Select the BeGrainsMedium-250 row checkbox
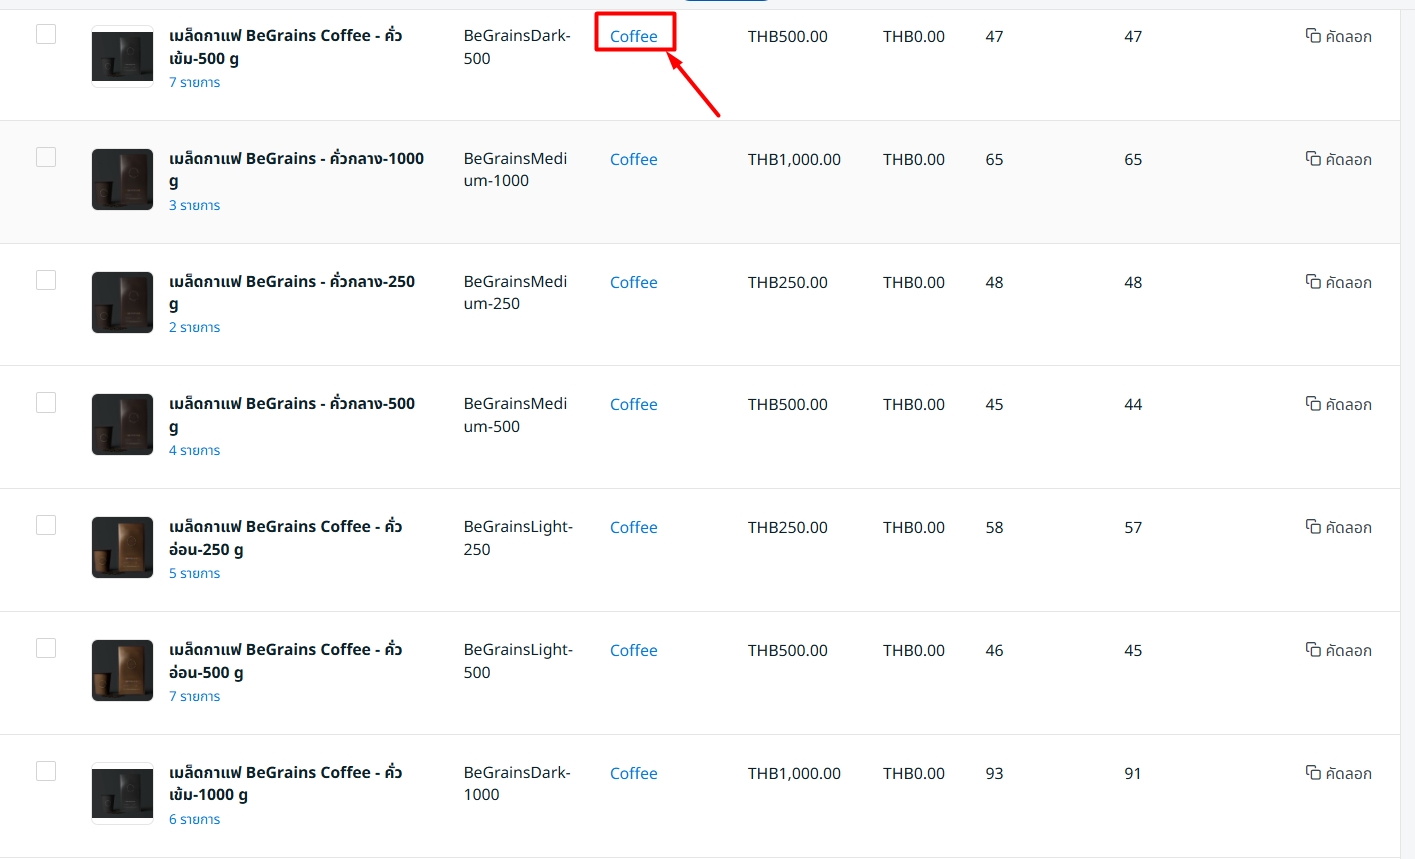The height and width of the screenshot is (859, 1415). click(x=46, y=280)
